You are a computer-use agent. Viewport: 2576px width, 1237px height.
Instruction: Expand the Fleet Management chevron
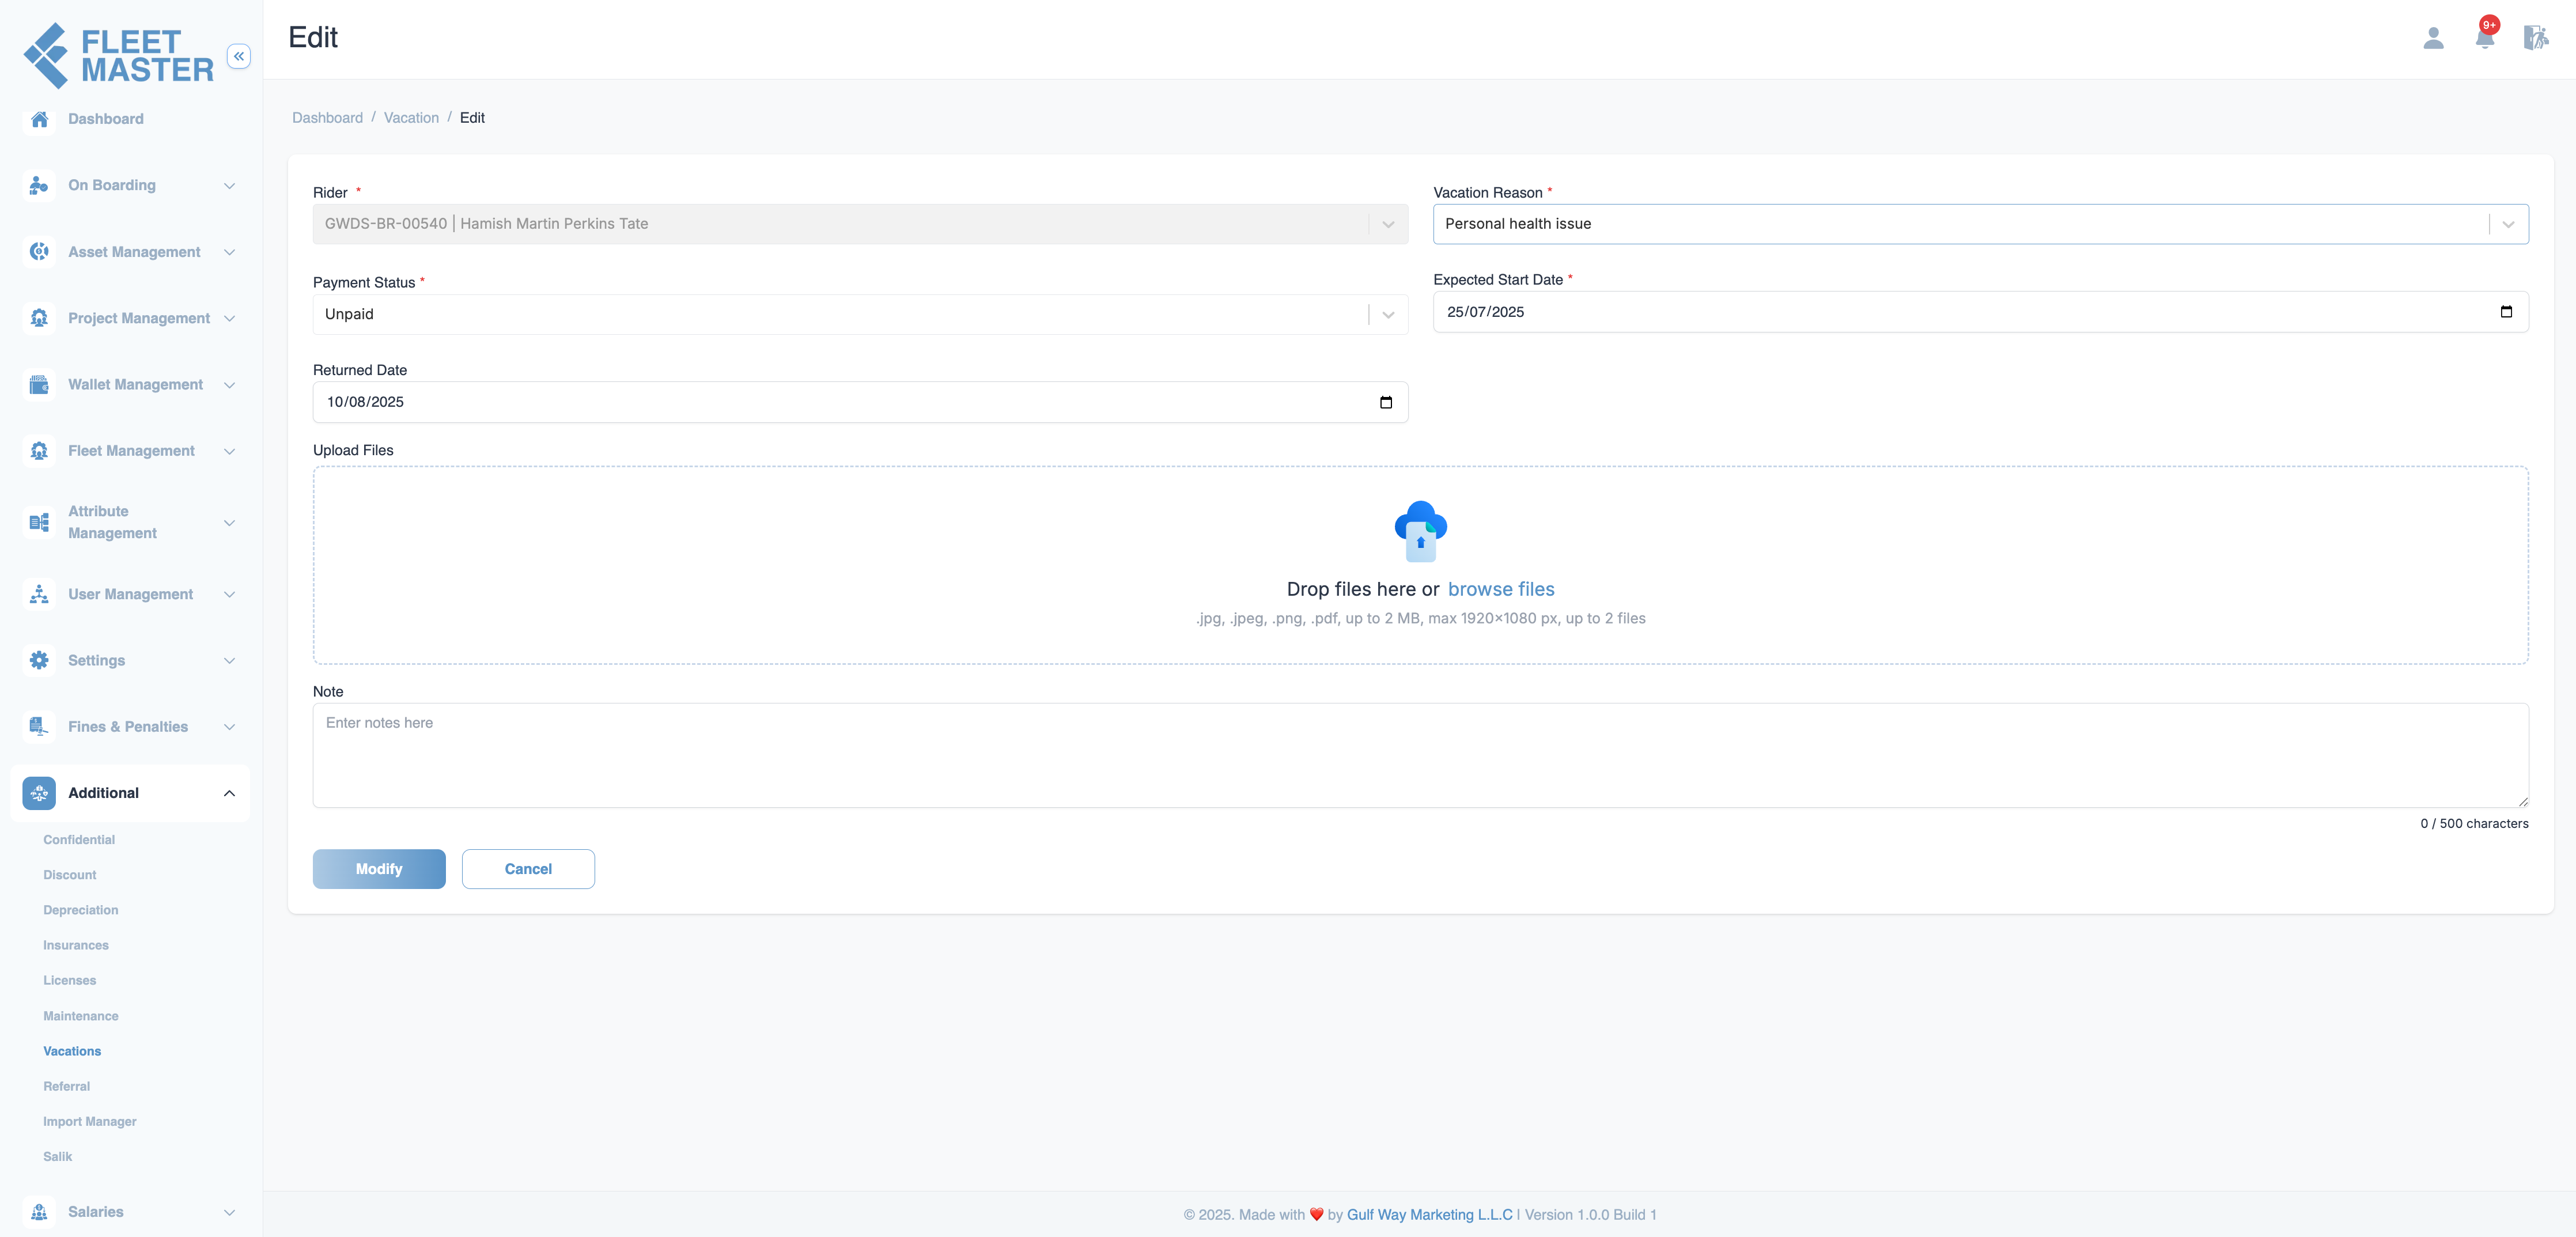[230, 451]
